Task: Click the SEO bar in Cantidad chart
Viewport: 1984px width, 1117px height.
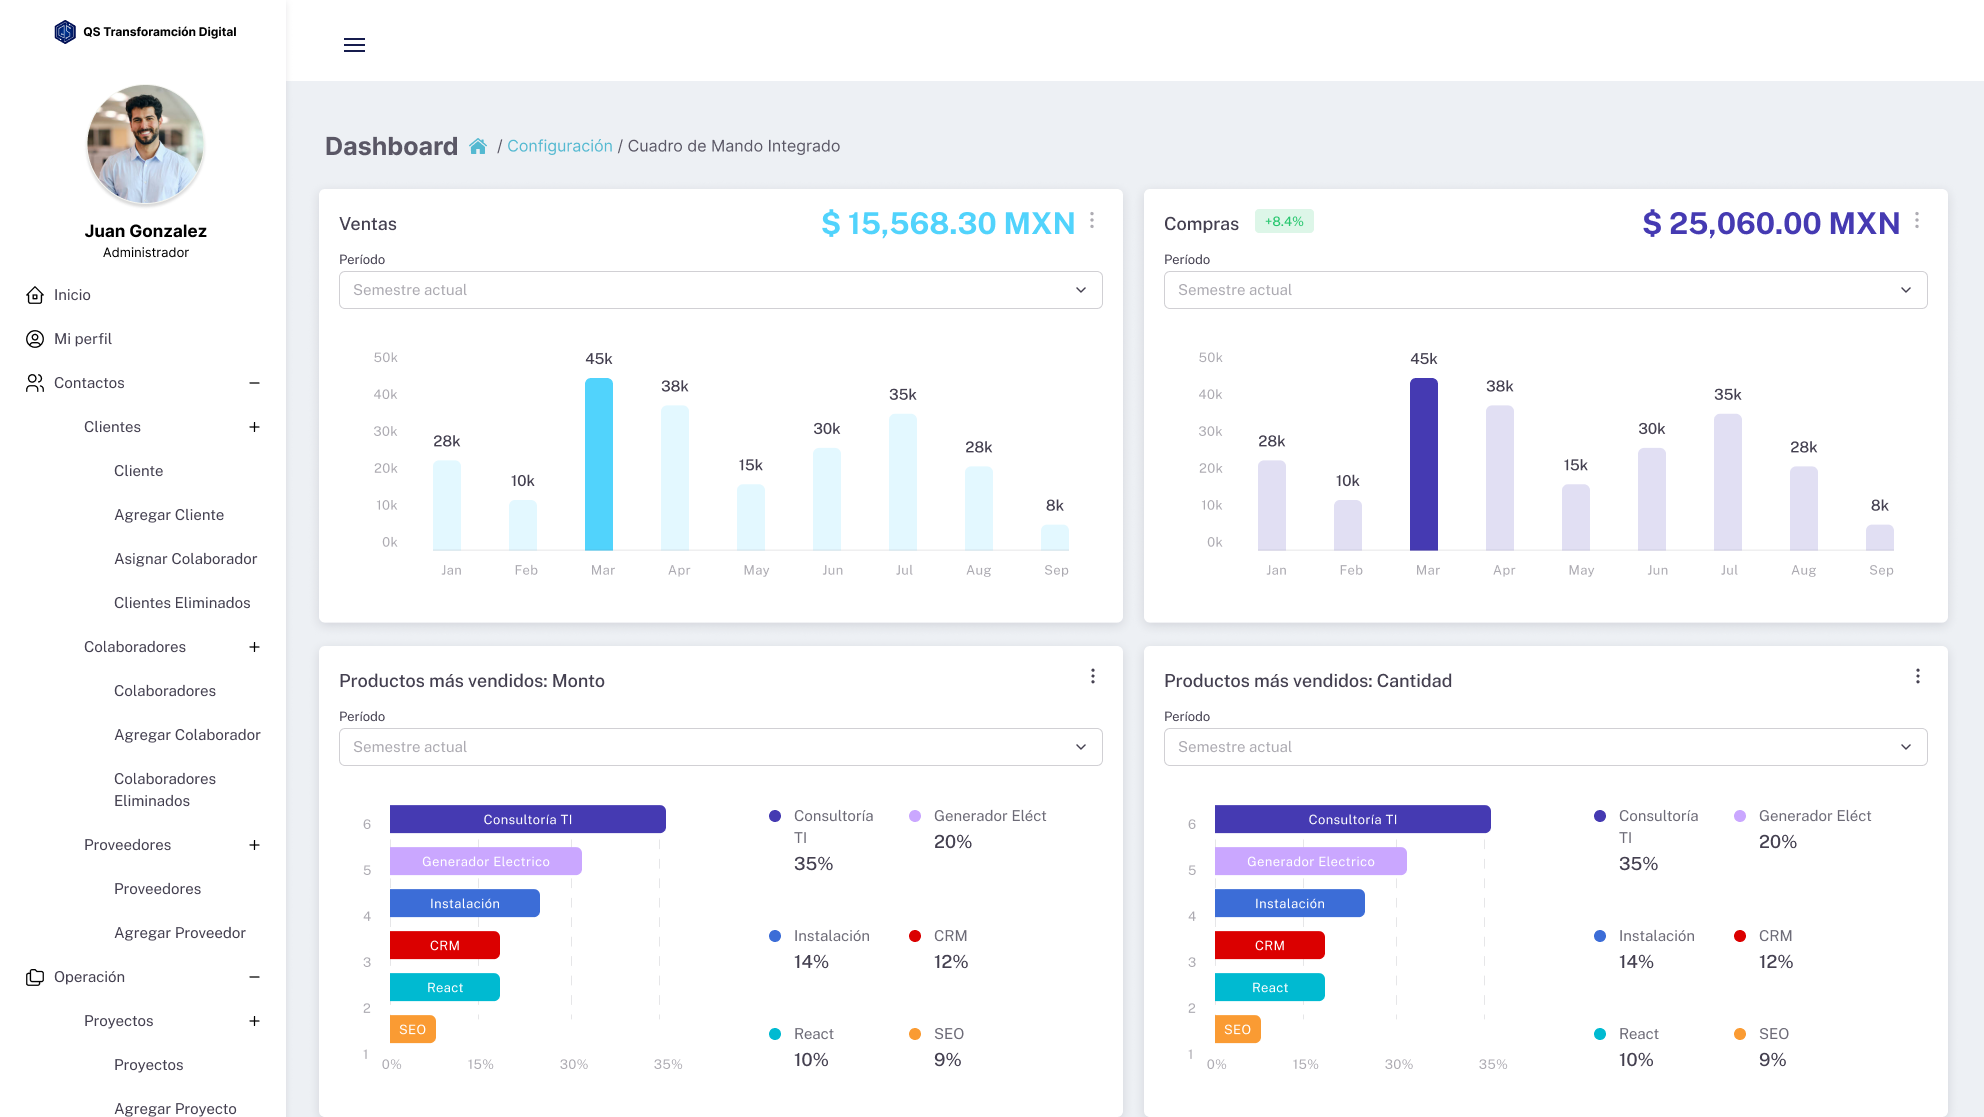Action: click(1238, 1029)
